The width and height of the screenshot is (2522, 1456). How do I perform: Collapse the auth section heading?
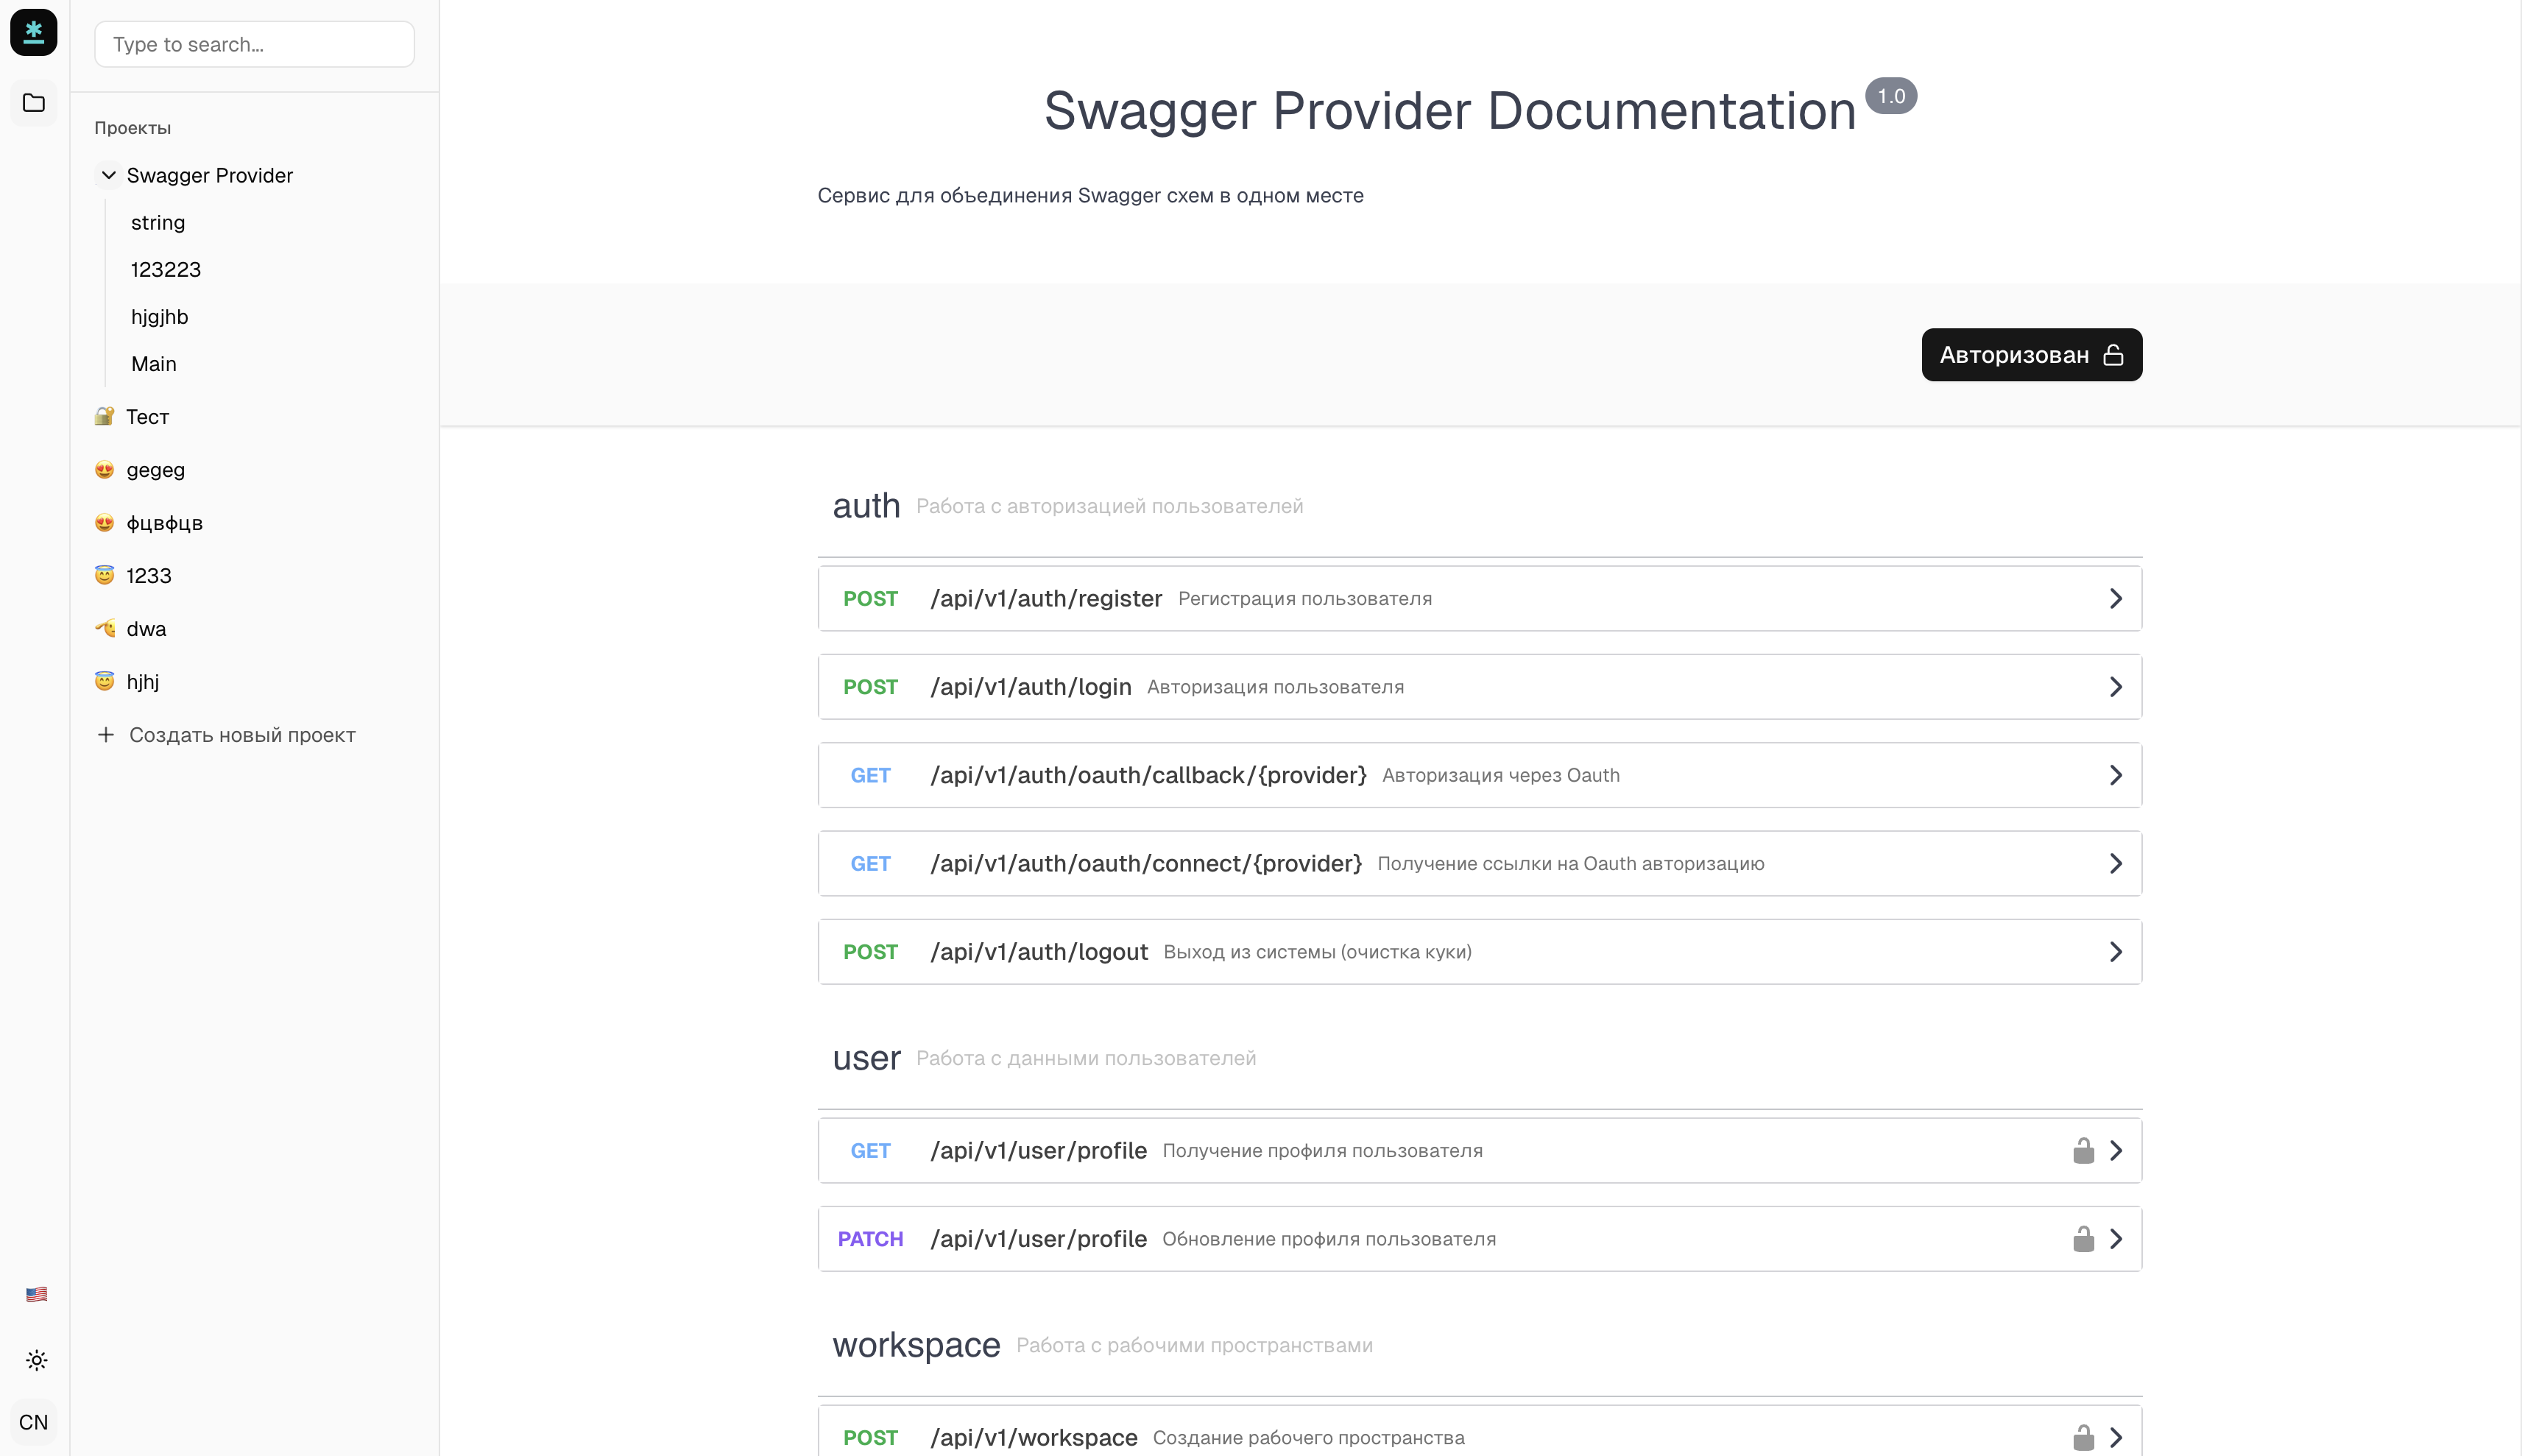(866, 506)
